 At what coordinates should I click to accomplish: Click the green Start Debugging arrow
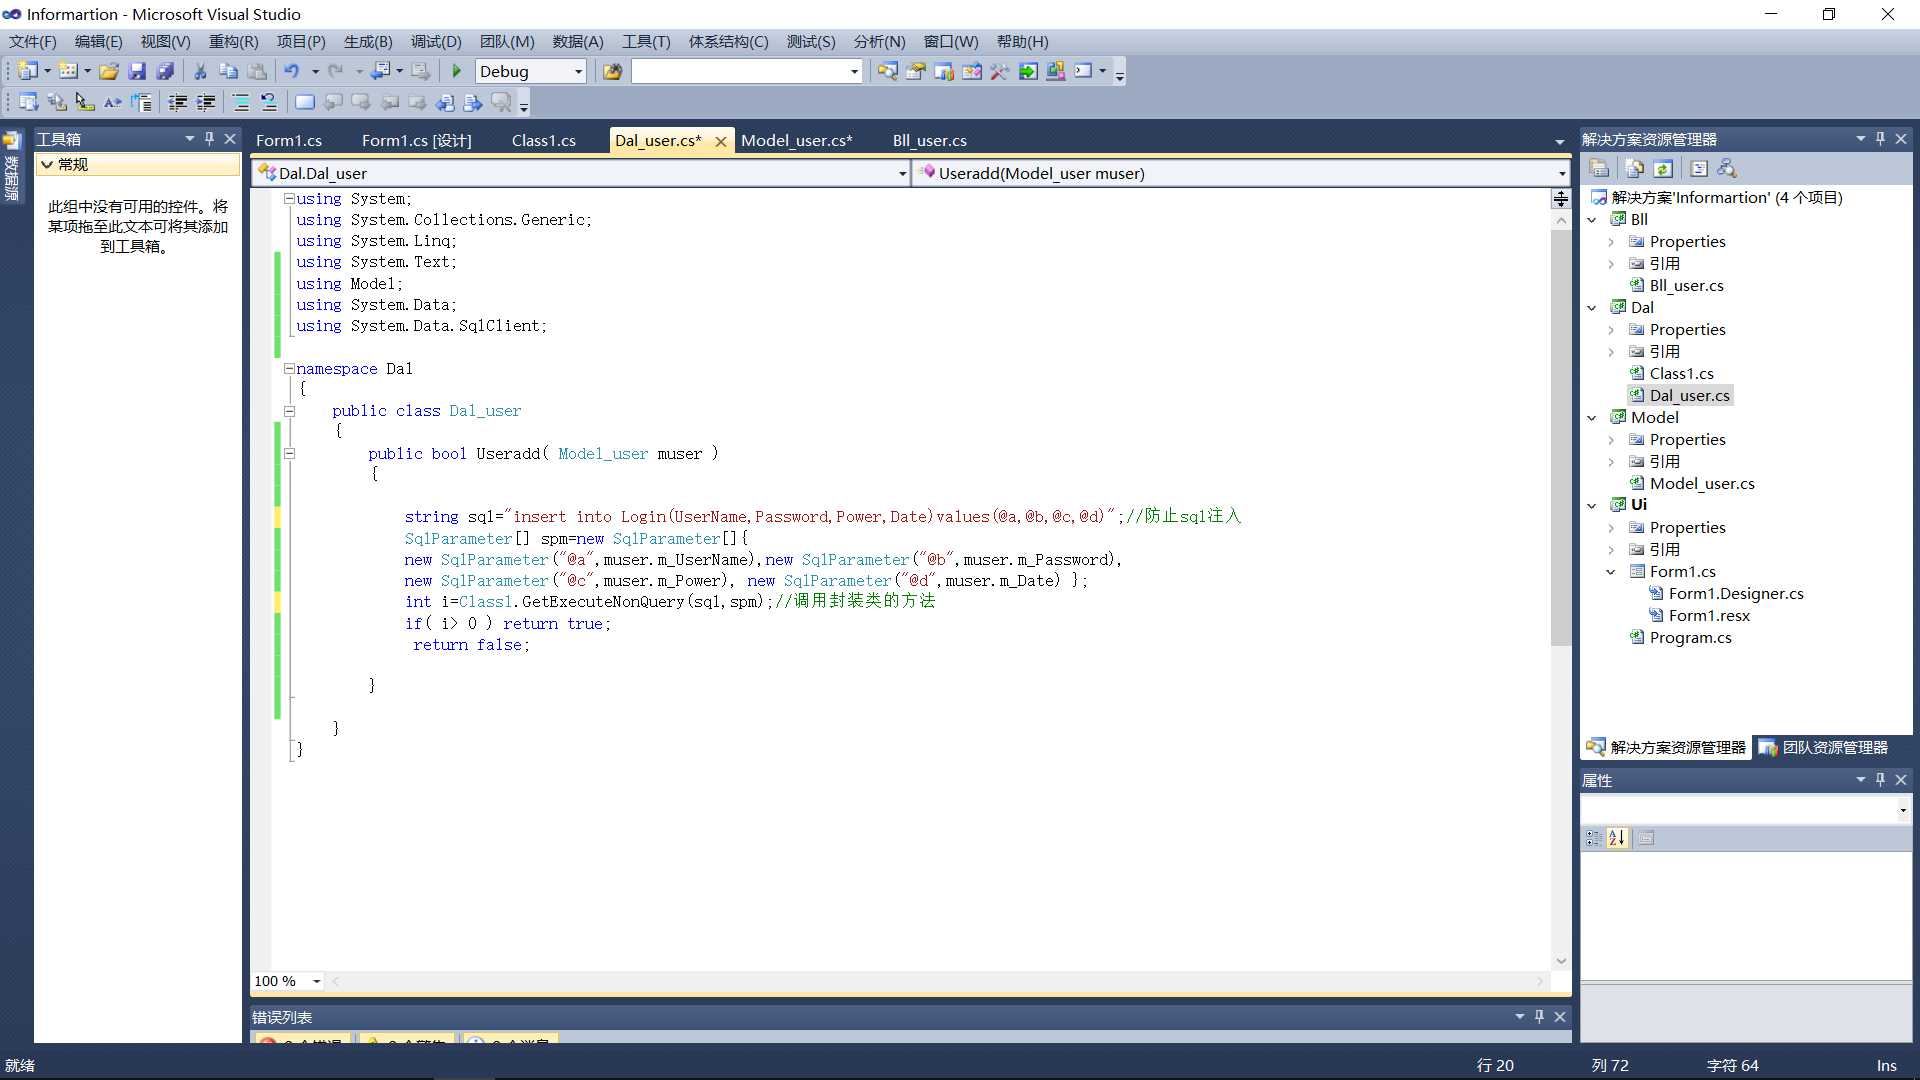pos(457,71)
